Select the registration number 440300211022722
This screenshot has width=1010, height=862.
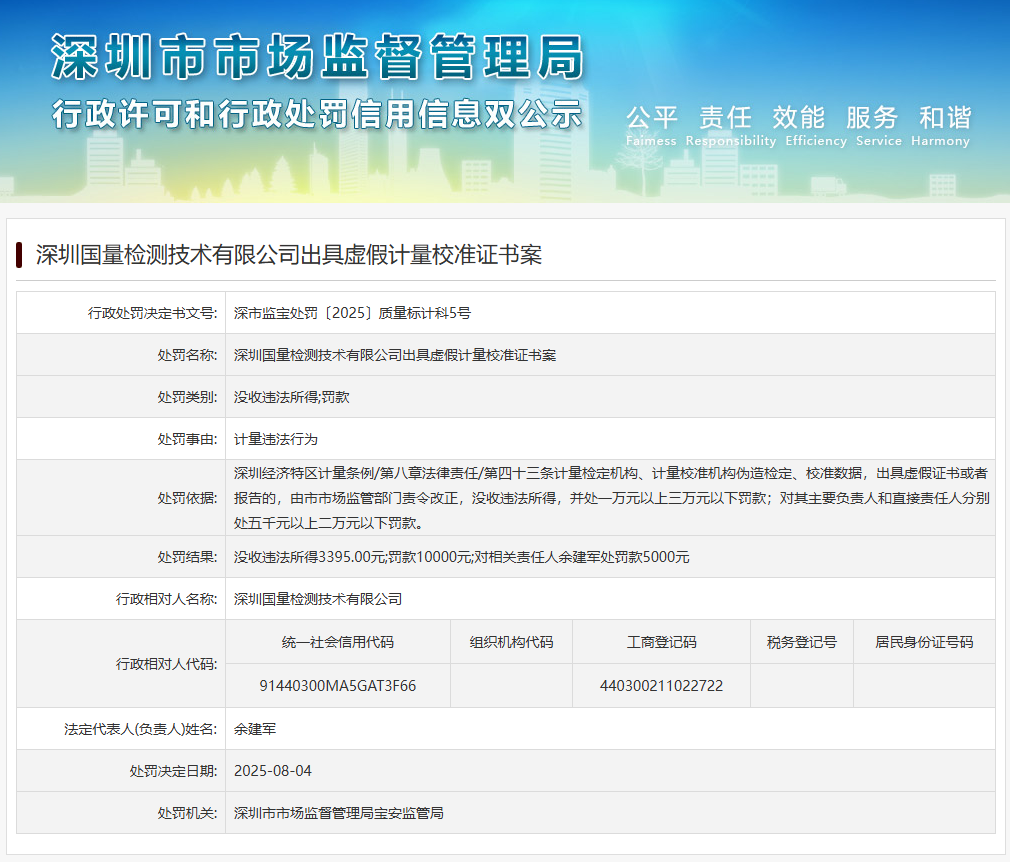coord(661,686)
